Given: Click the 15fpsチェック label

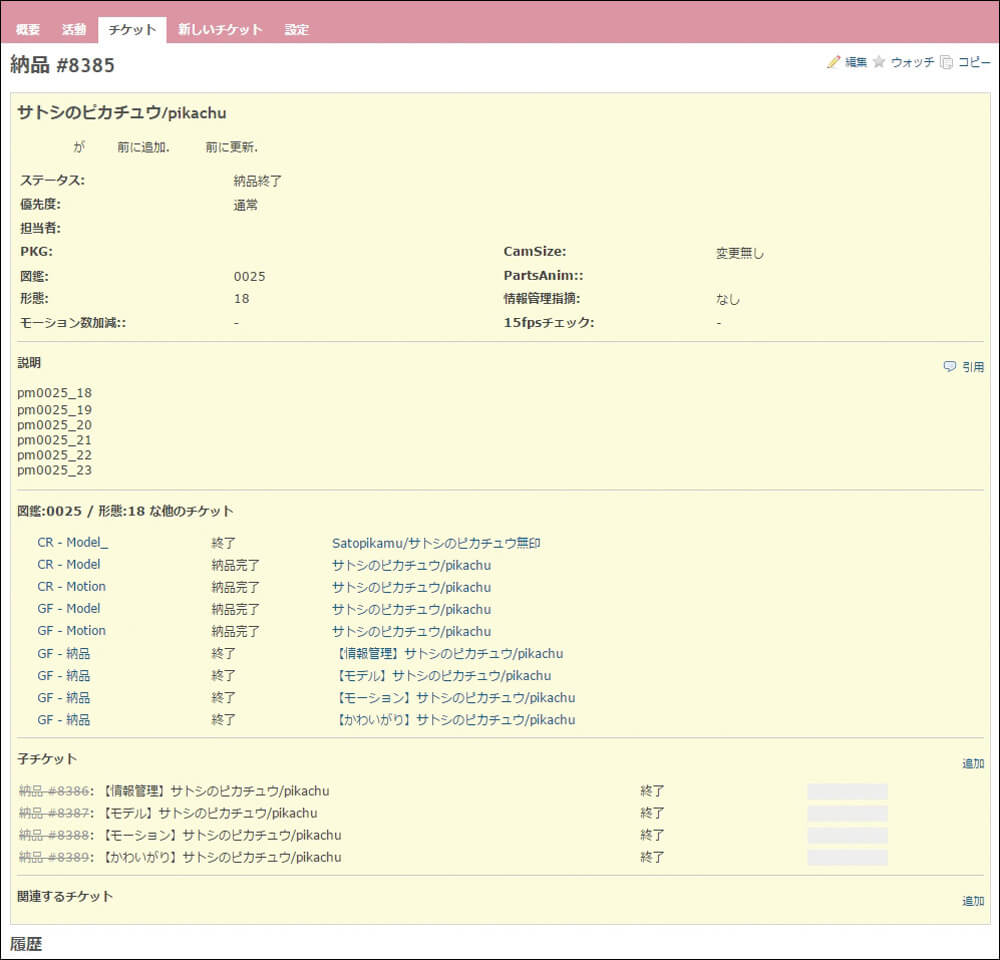Looking at the screenshot, I should (x=548, y=323).
